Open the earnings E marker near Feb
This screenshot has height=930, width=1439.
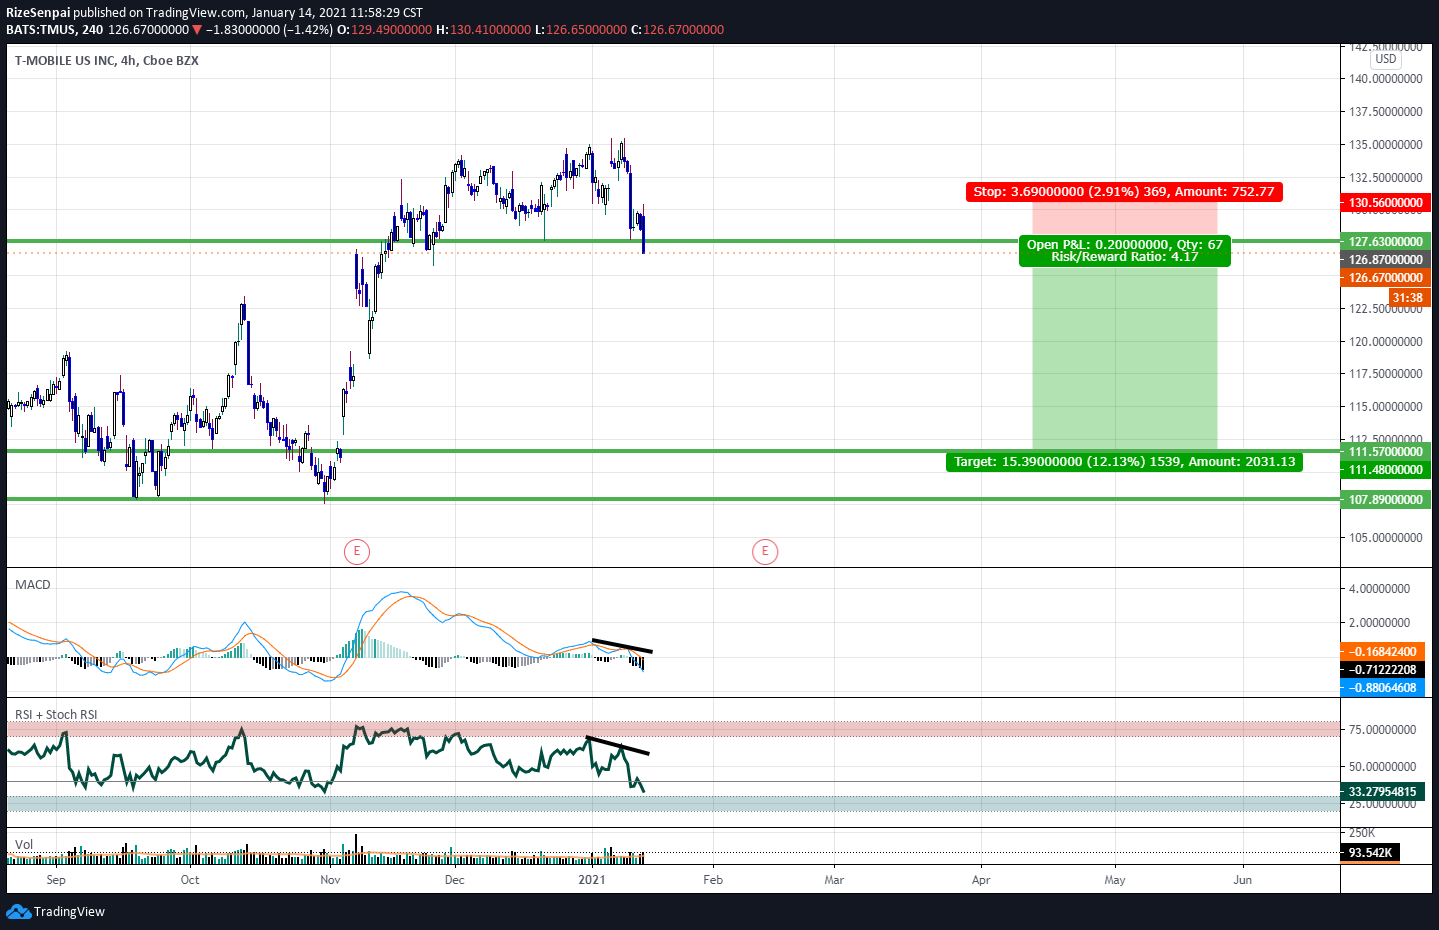pyautogui.click(x=765, y=551)
